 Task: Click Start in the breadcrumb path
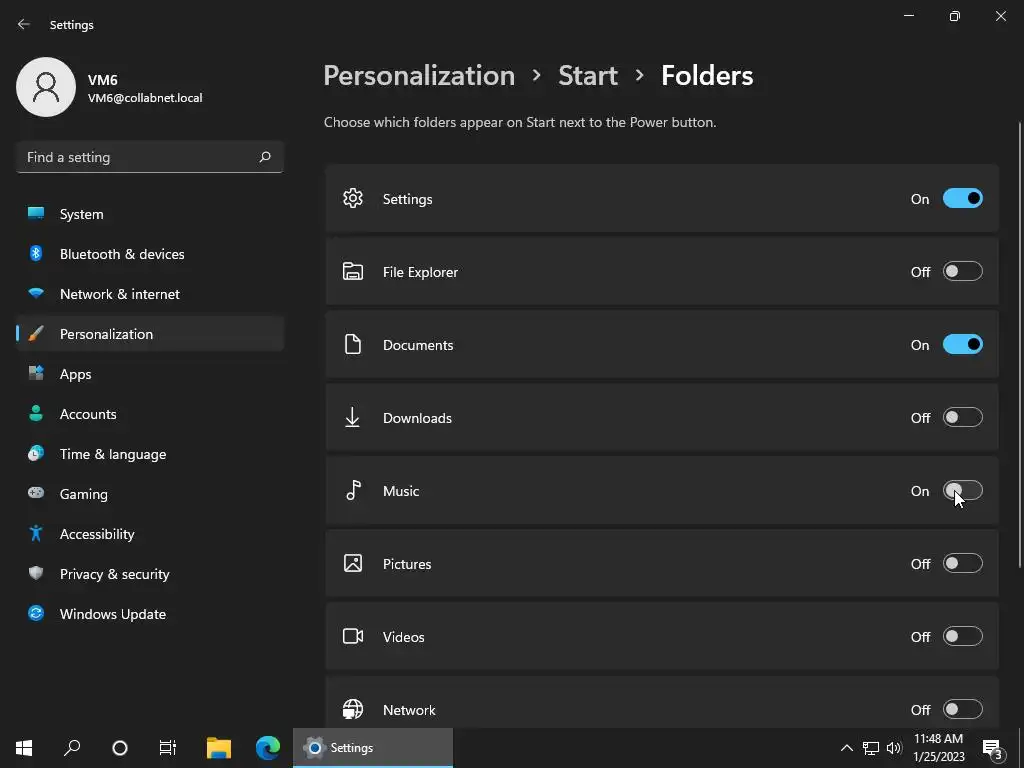588,76
